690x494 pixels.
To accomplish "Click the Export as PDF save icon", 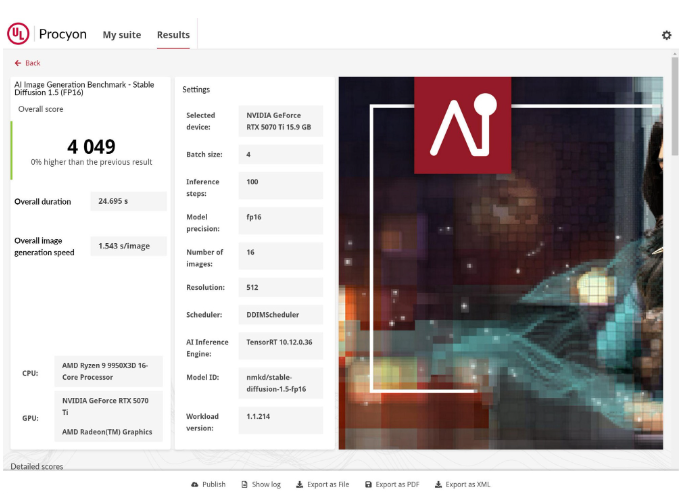I will [x=368, y=484].
